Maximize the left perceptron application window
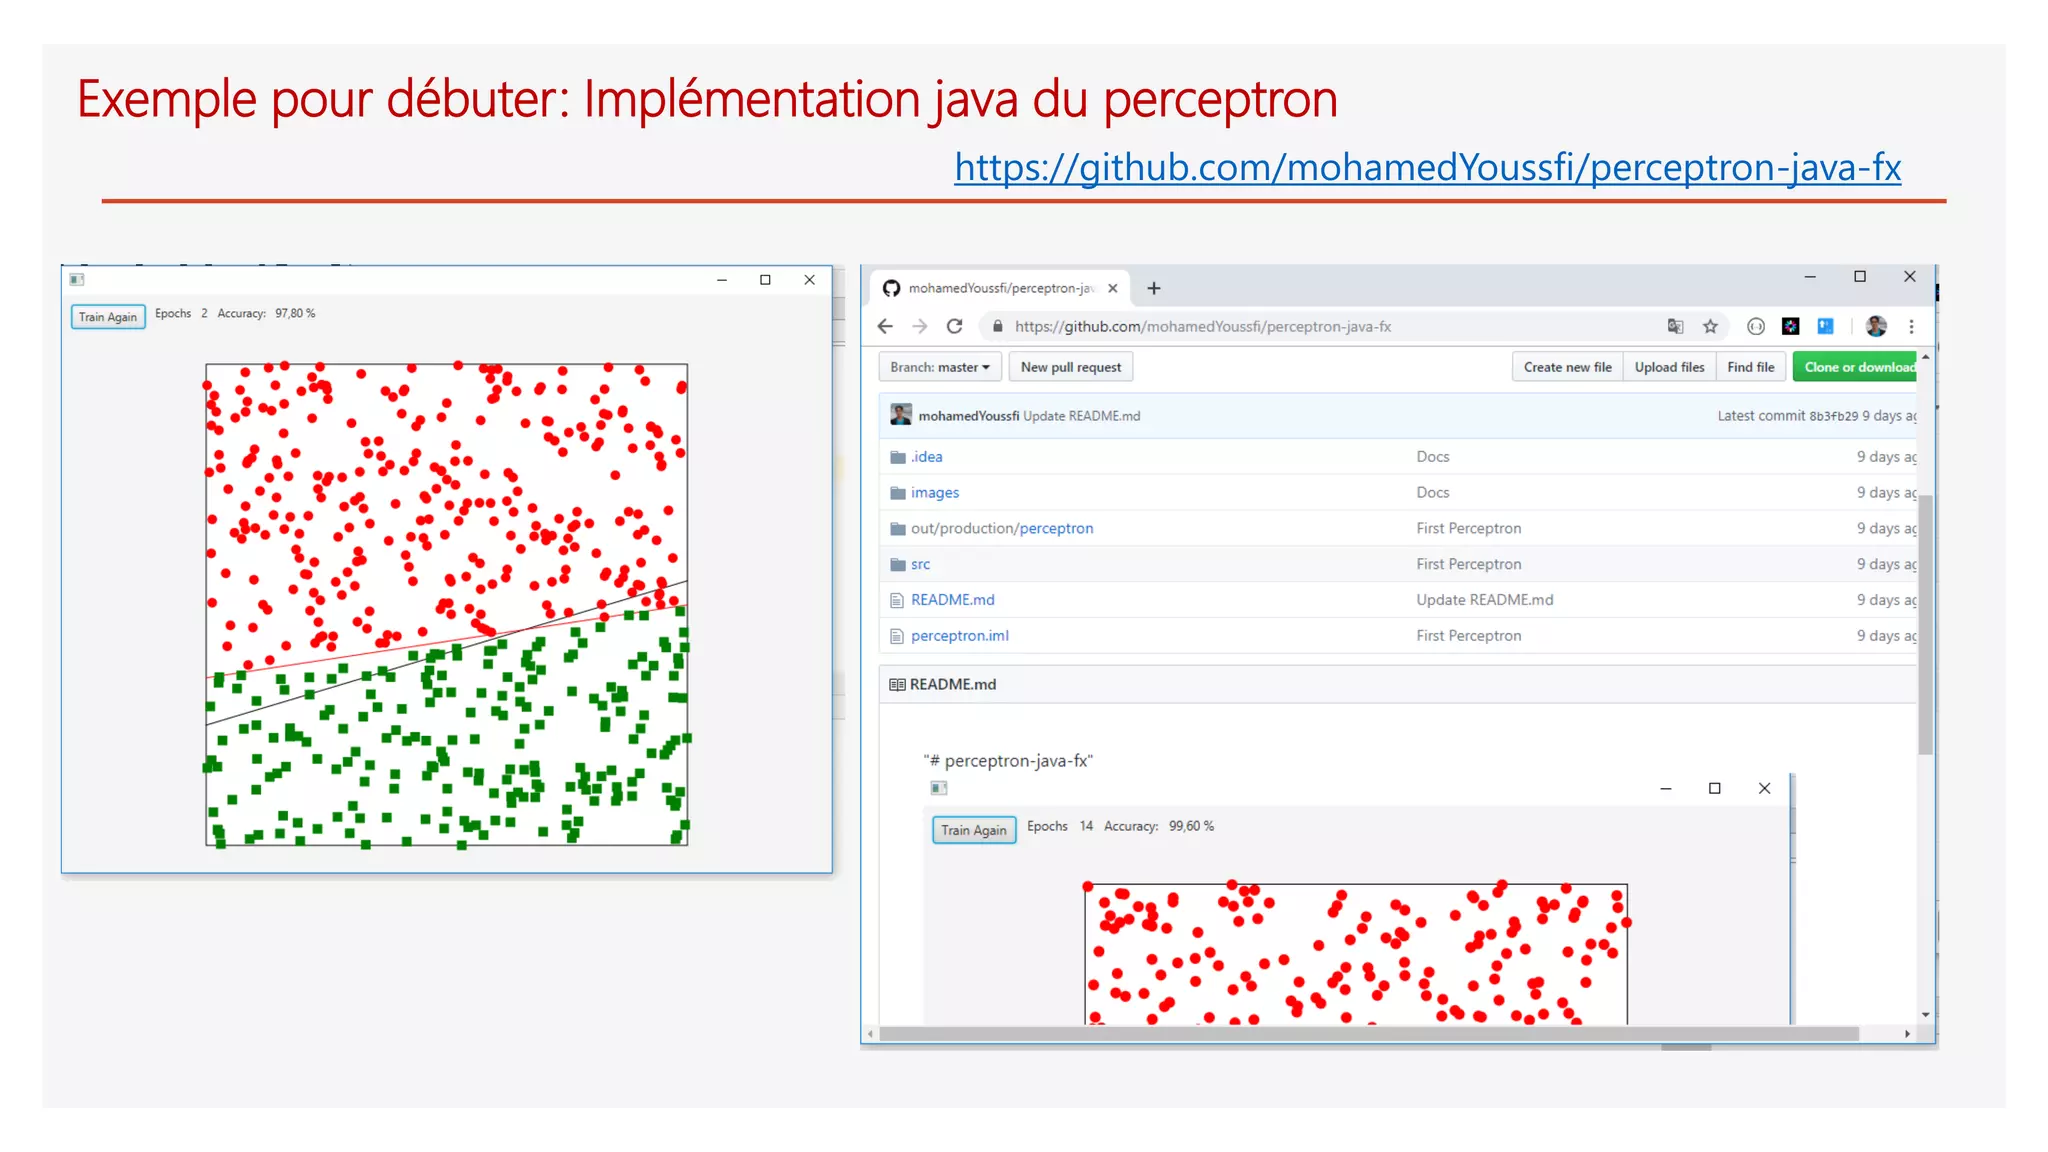Image resolution: width=2048 pixels, height=1152 pixels. (765, 280)
